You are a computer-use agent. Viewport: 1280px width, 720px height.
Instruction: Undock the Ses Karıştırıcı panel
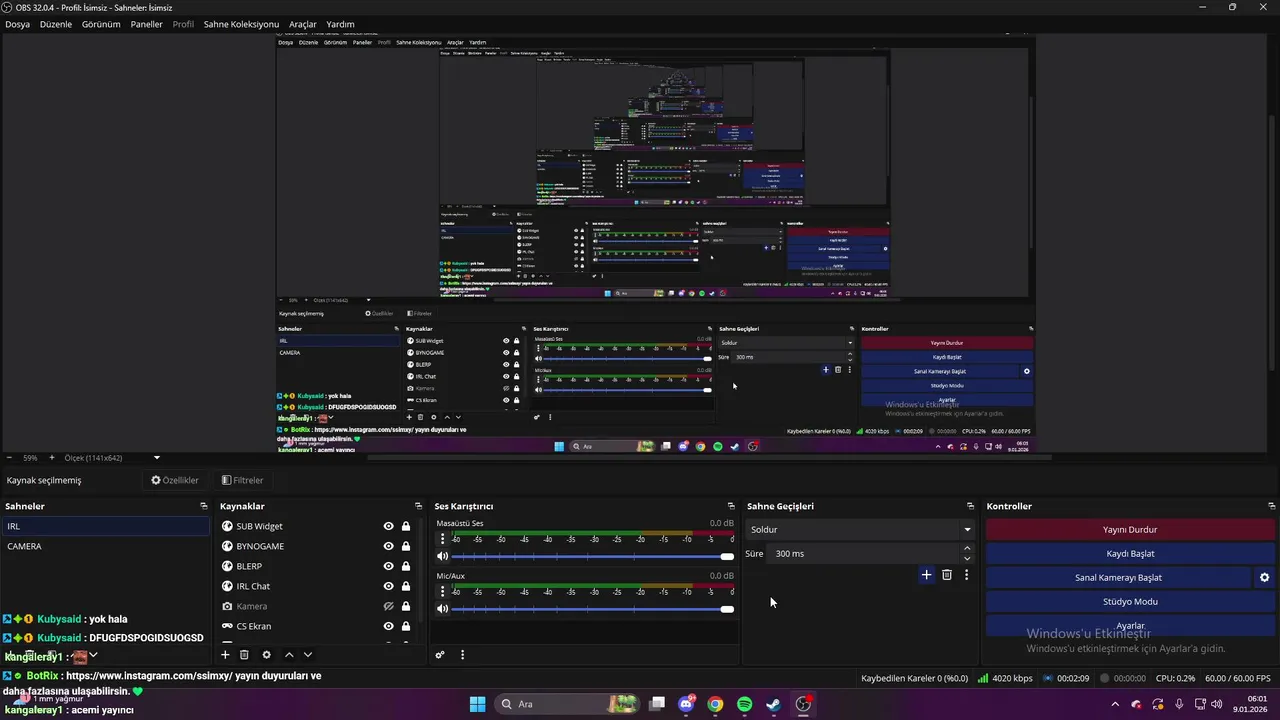click(731, 506)
